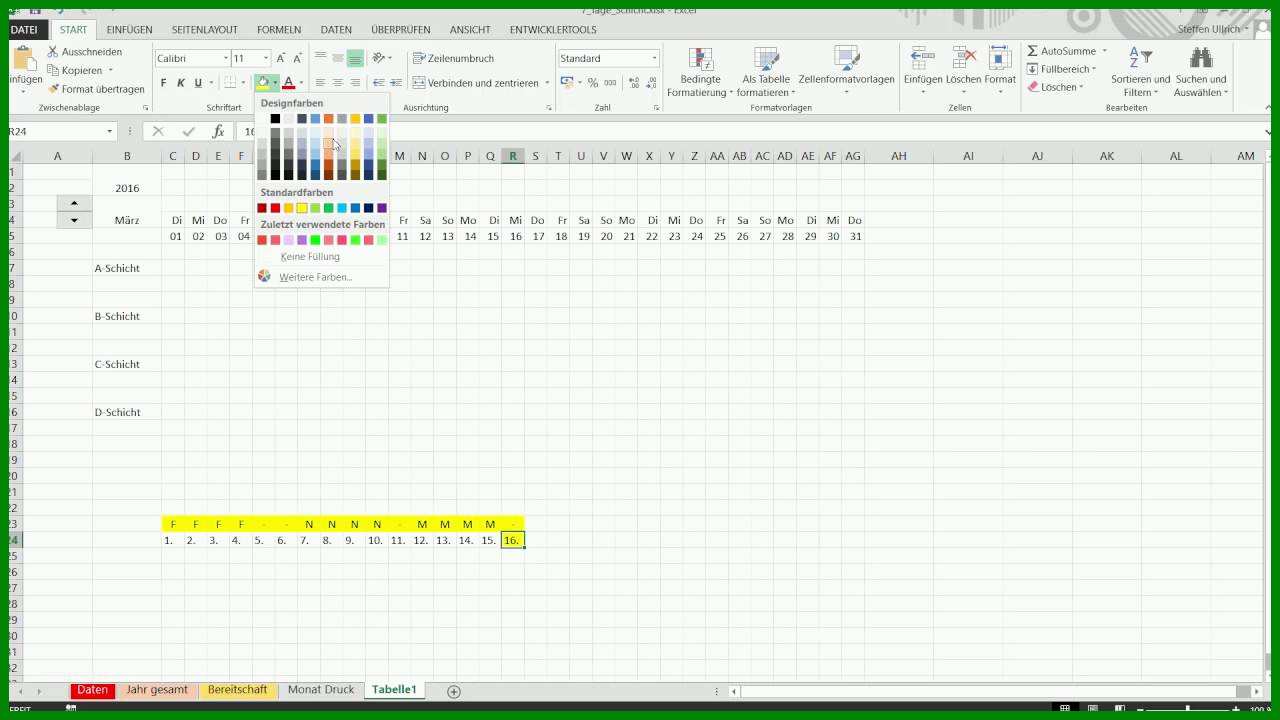
Task: Open Zellenformatvorlagen gallery
Action: [x=846, y=72]
